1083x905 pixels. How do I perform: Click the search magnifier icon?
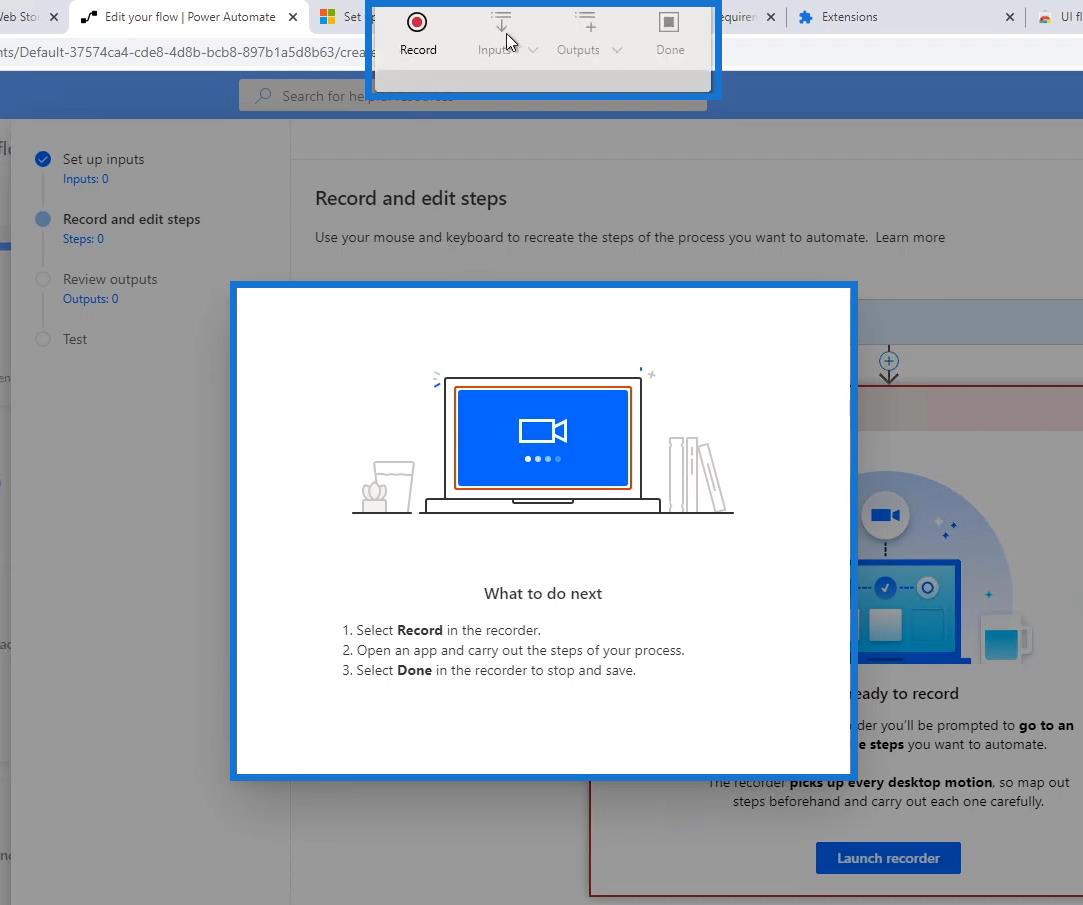(263, 96)
